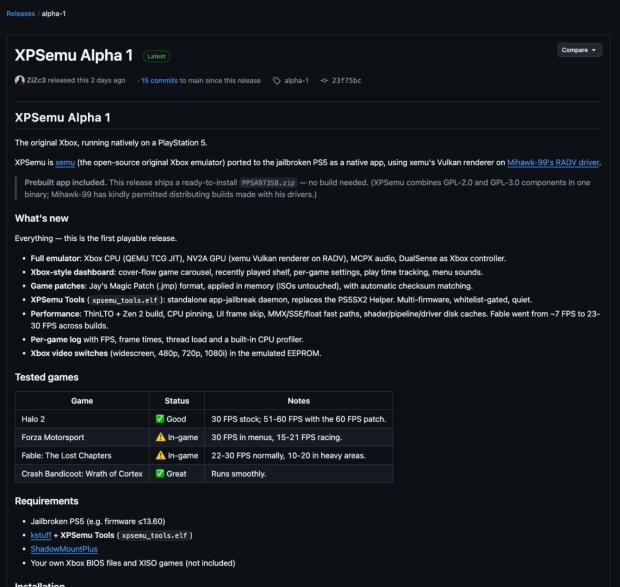The width and height of the screenshot is (620, 587).
Task: Click the Latest release badge
Action: pyautogui.click(x=156, y=57)
